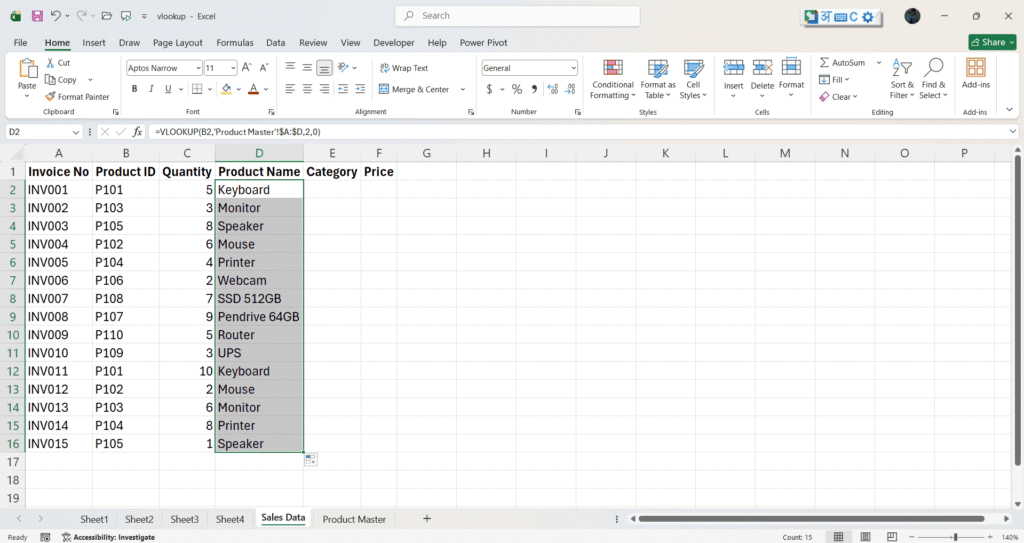
Task: Bottom align cell contents
Action: click(x=324, y=67)
